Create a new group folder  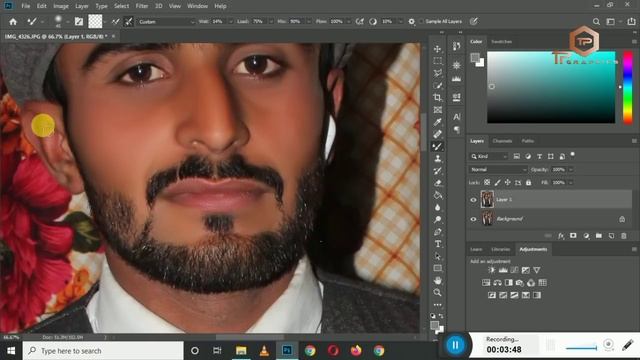[599, 236]
